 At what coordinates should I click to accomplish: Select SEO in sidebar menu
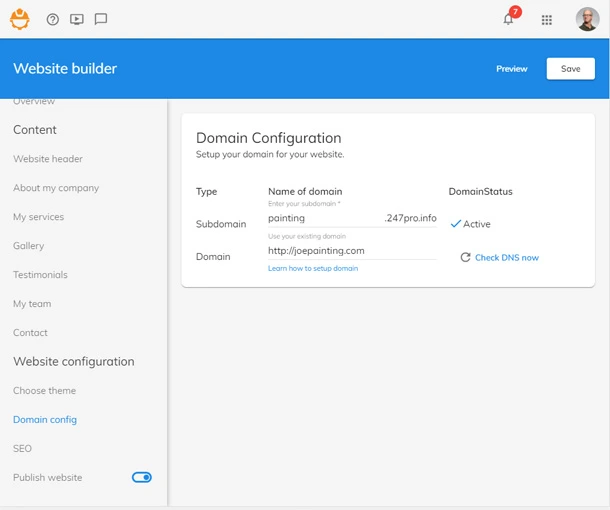pyautogui.click(x=23, y=449)
